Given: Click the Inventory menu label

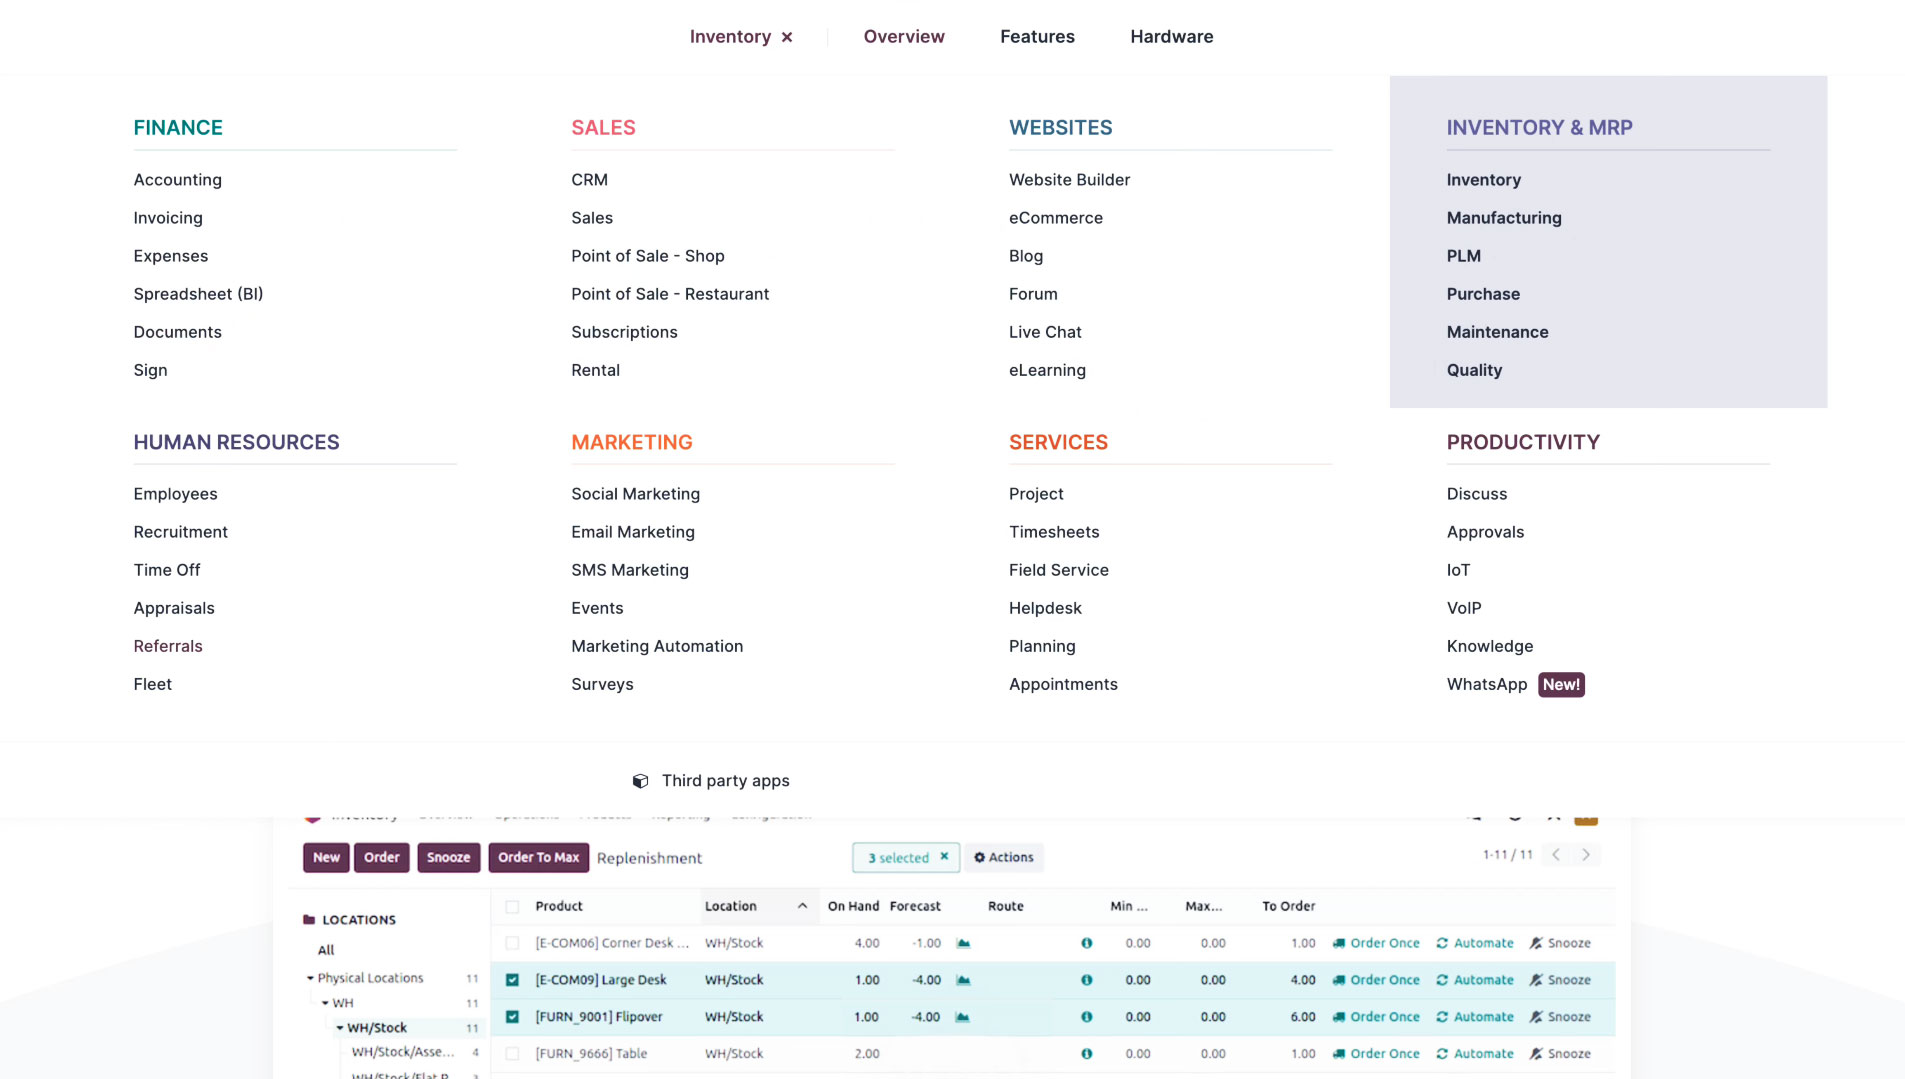Looking at the screenshot, I should 730,37.
